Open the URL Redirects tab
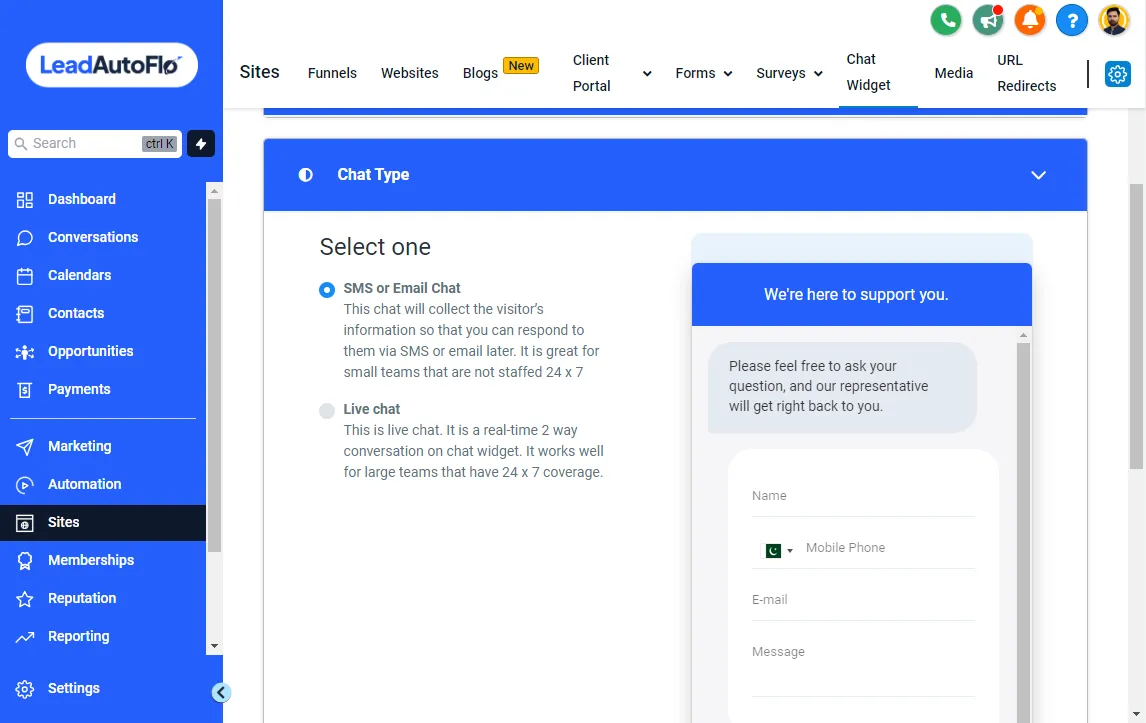 [1026, 73]
